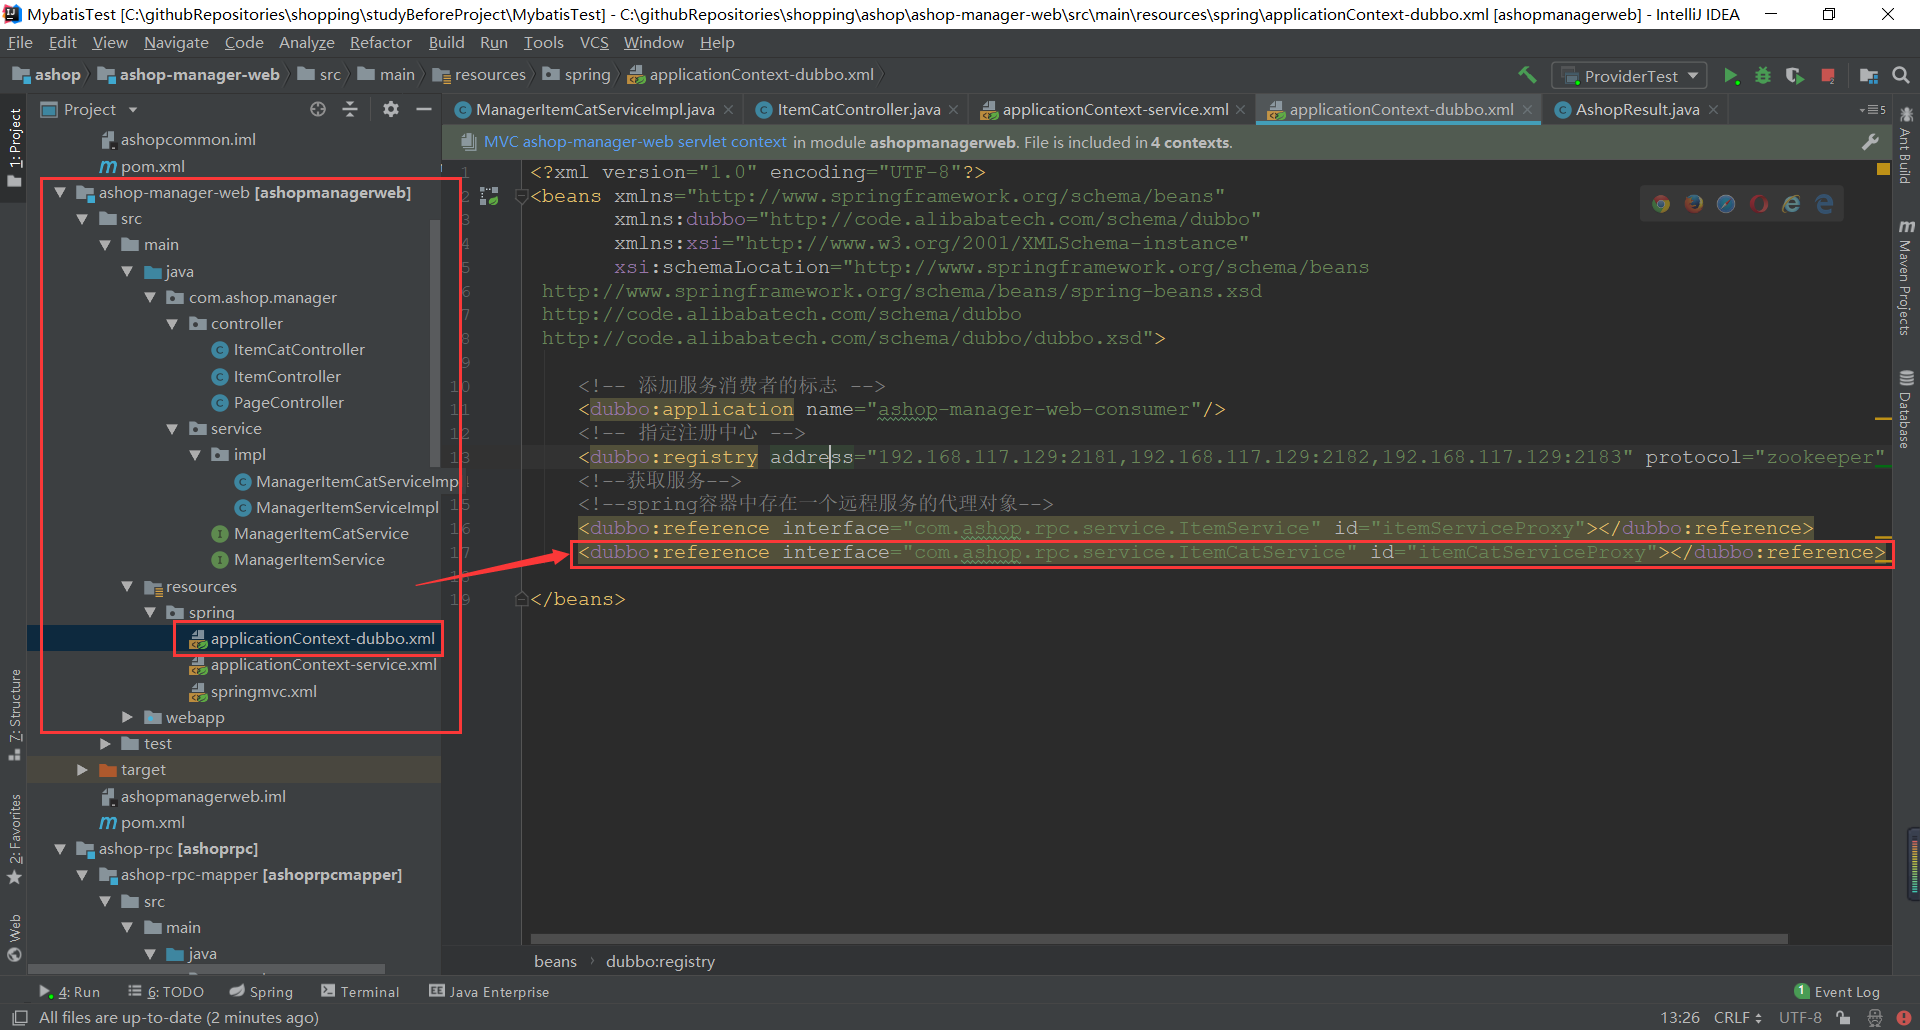Click the Project panel vertical scrollbar
This screenshot has width=1920, height=1030.
click(435, 343)
